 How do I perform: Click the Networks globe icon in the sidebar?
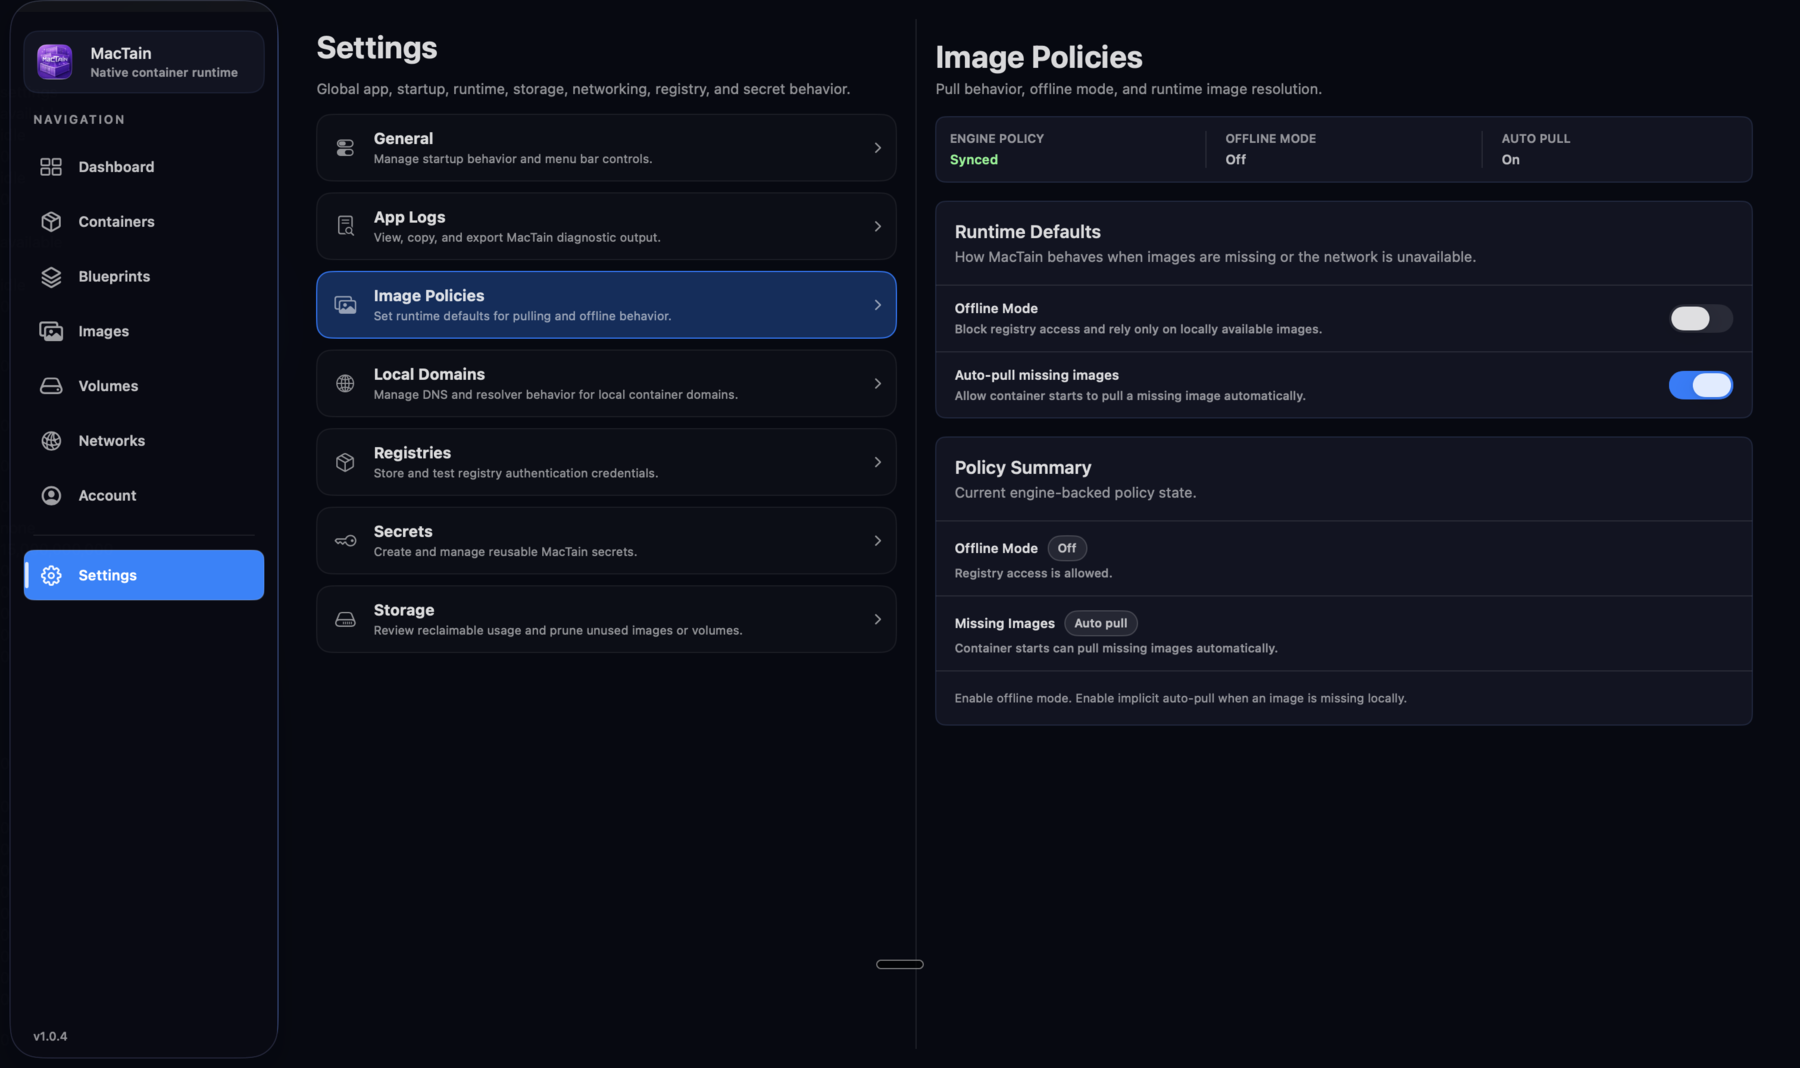(x=51, y=441)
